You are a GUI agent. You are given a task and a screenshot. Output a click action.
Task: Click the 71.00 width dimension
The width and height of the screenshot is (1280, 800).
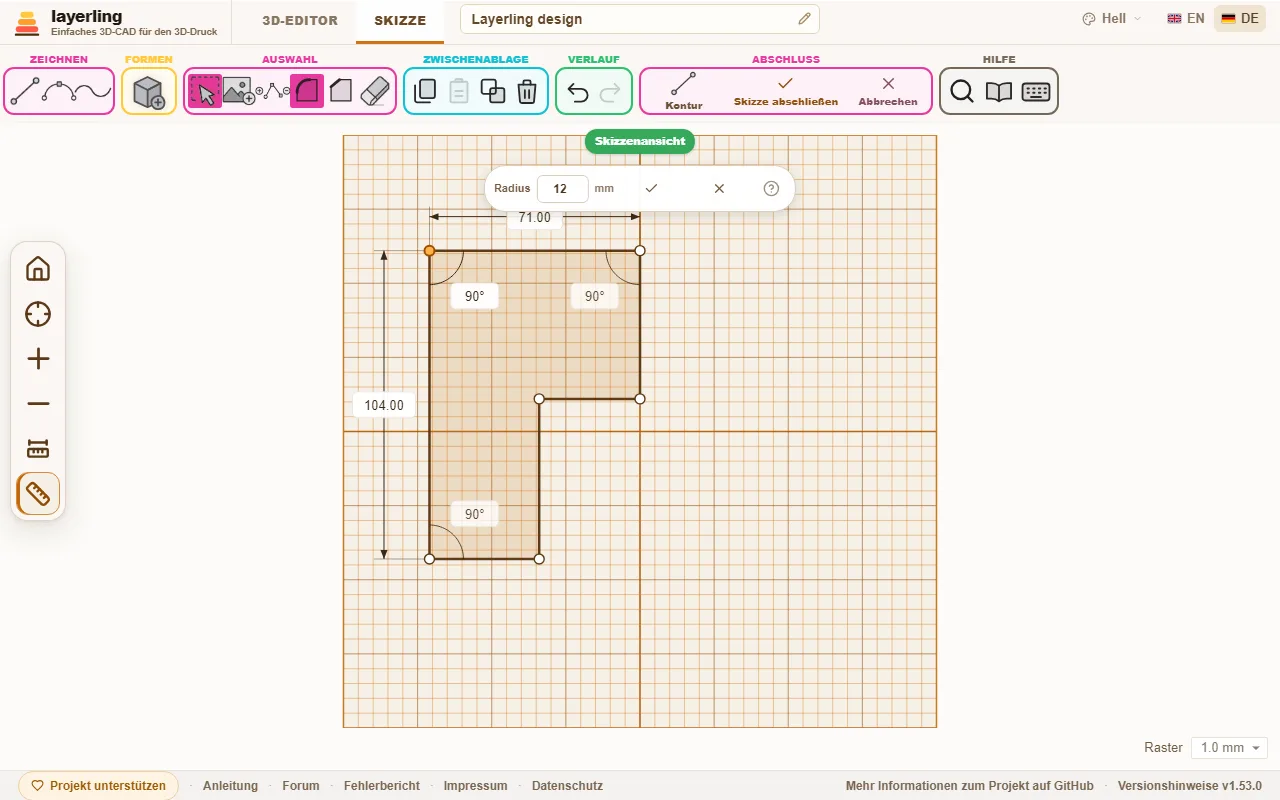coord(535,217)
